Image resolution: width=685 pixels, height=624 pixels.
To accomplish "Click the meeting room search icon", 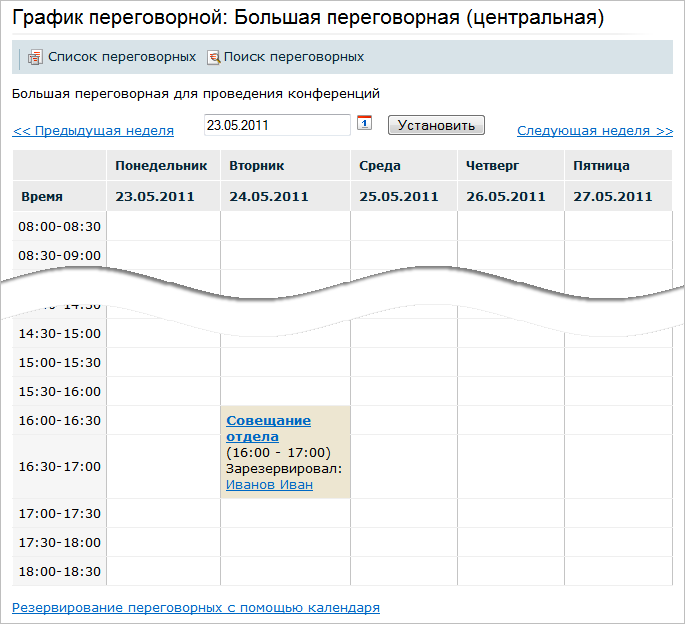I will (213, 58).
